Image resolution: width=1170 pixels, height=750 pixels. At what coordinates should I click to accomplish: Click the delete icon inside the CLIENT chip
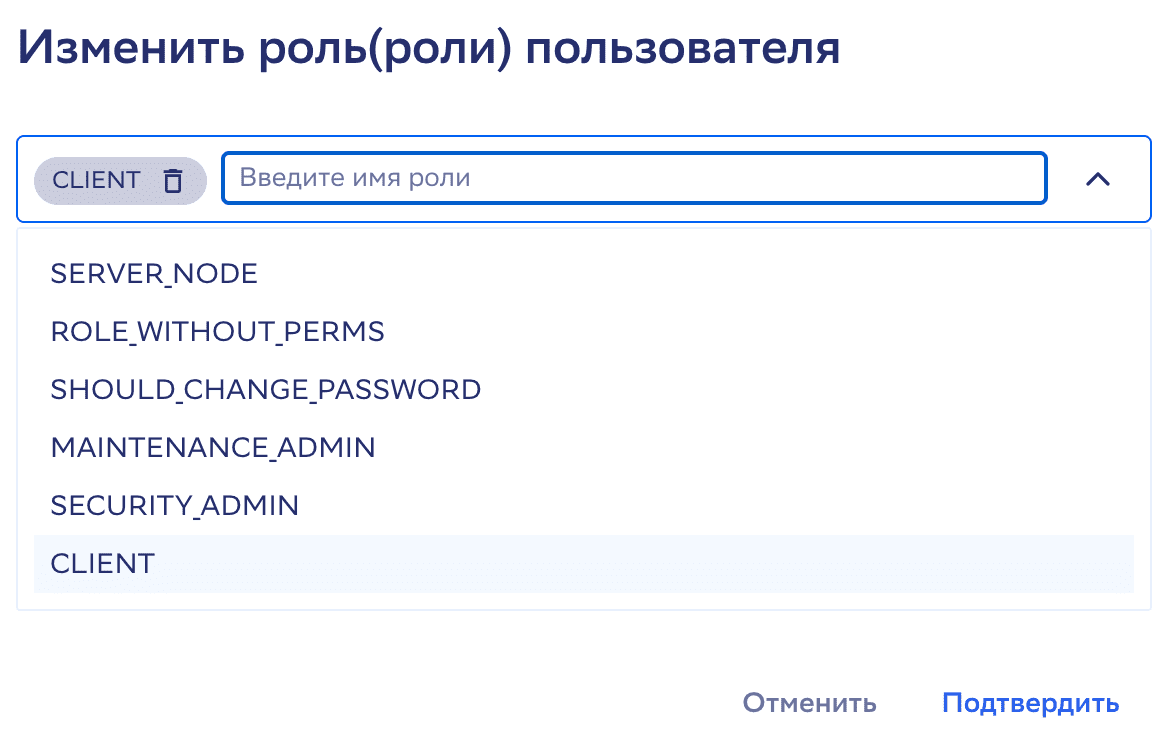(174, 181)
